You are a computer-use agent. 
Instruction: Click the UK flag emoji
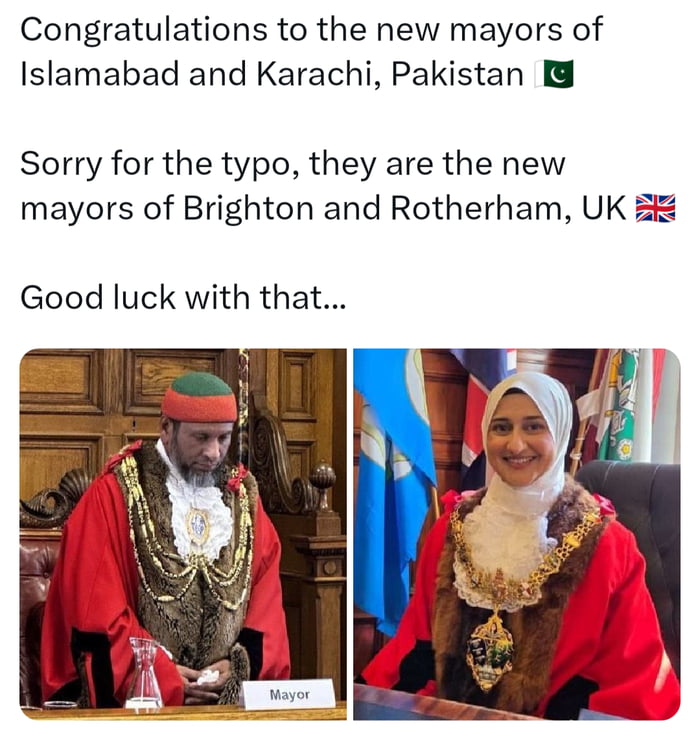(x=656, y=208)
